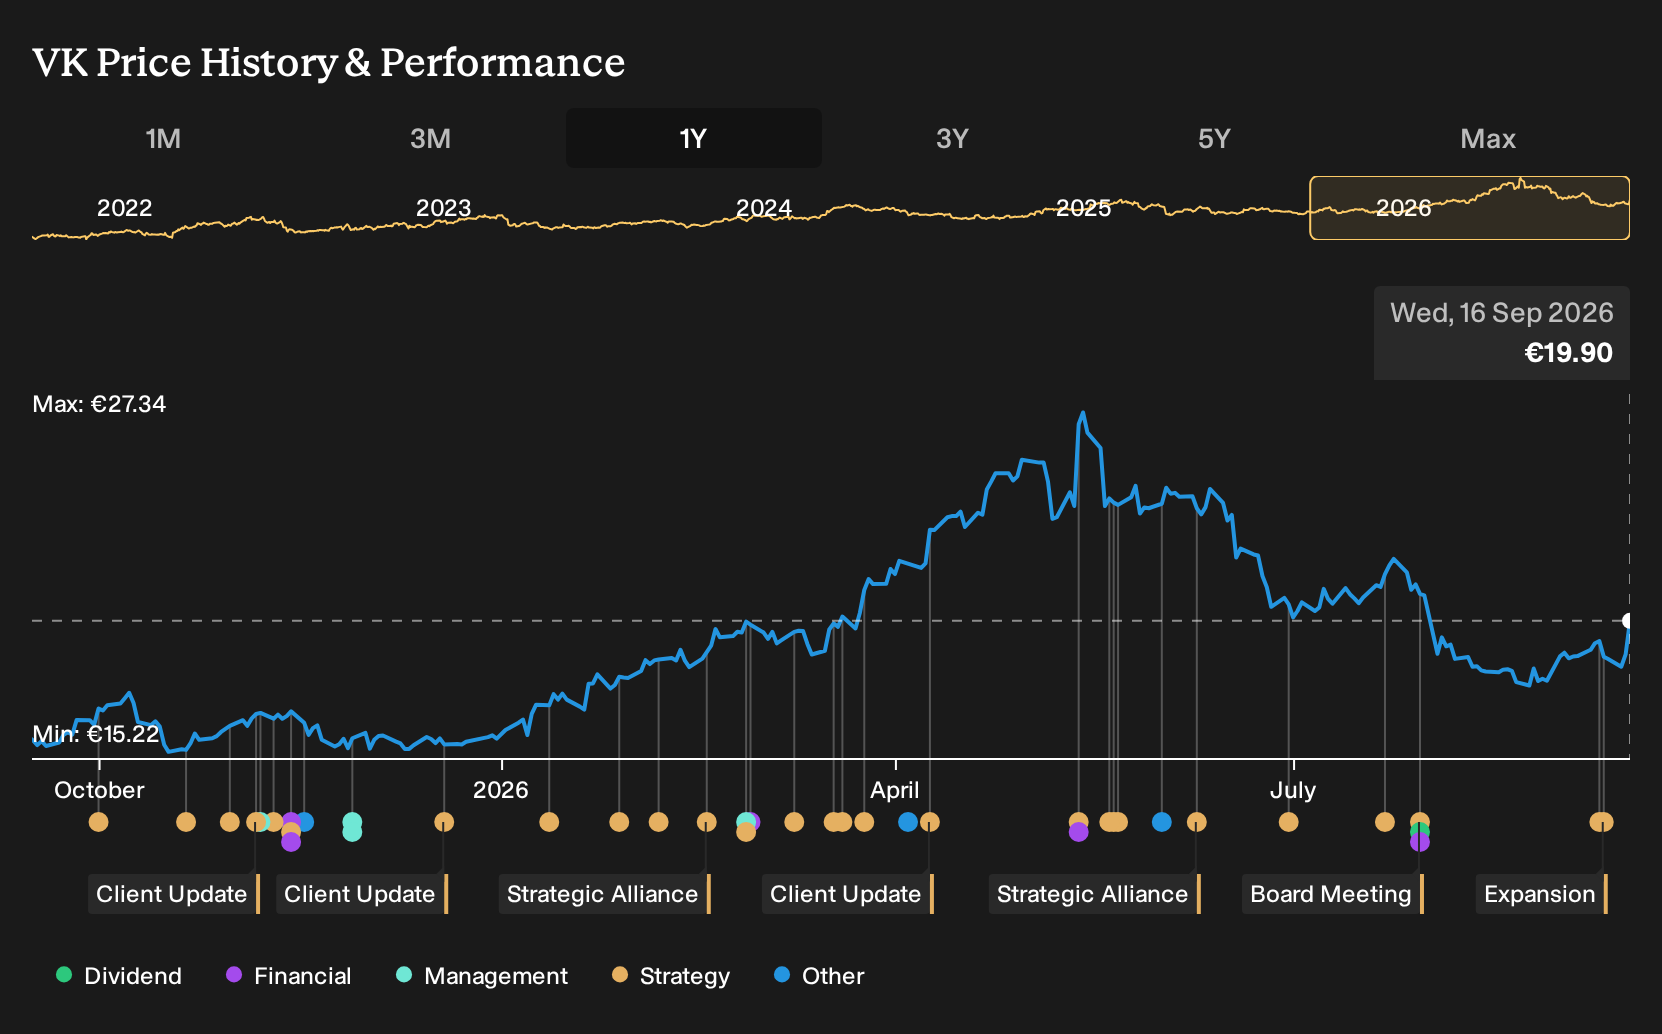This screenshot has height=1034, width=1662.
Task: Select the 3M range tab
Action: (430, 138)
